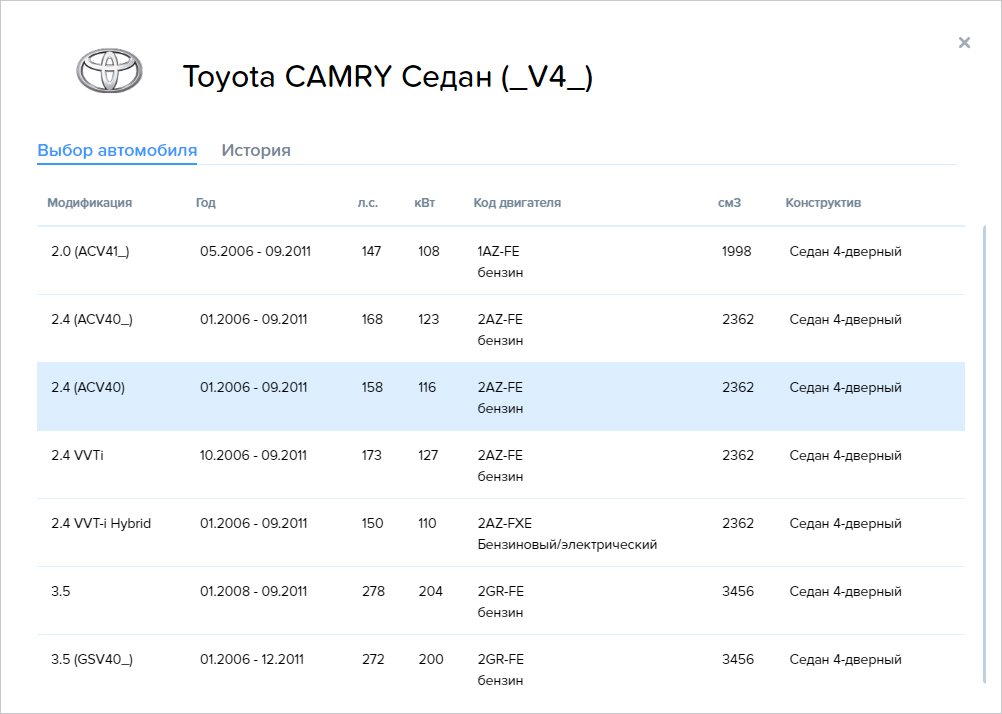Viewport: 1002px width, 714px height.
Task: Click Седан 4-дверный in the 1AZ-FE row
Action: click(x=845, y=251)
